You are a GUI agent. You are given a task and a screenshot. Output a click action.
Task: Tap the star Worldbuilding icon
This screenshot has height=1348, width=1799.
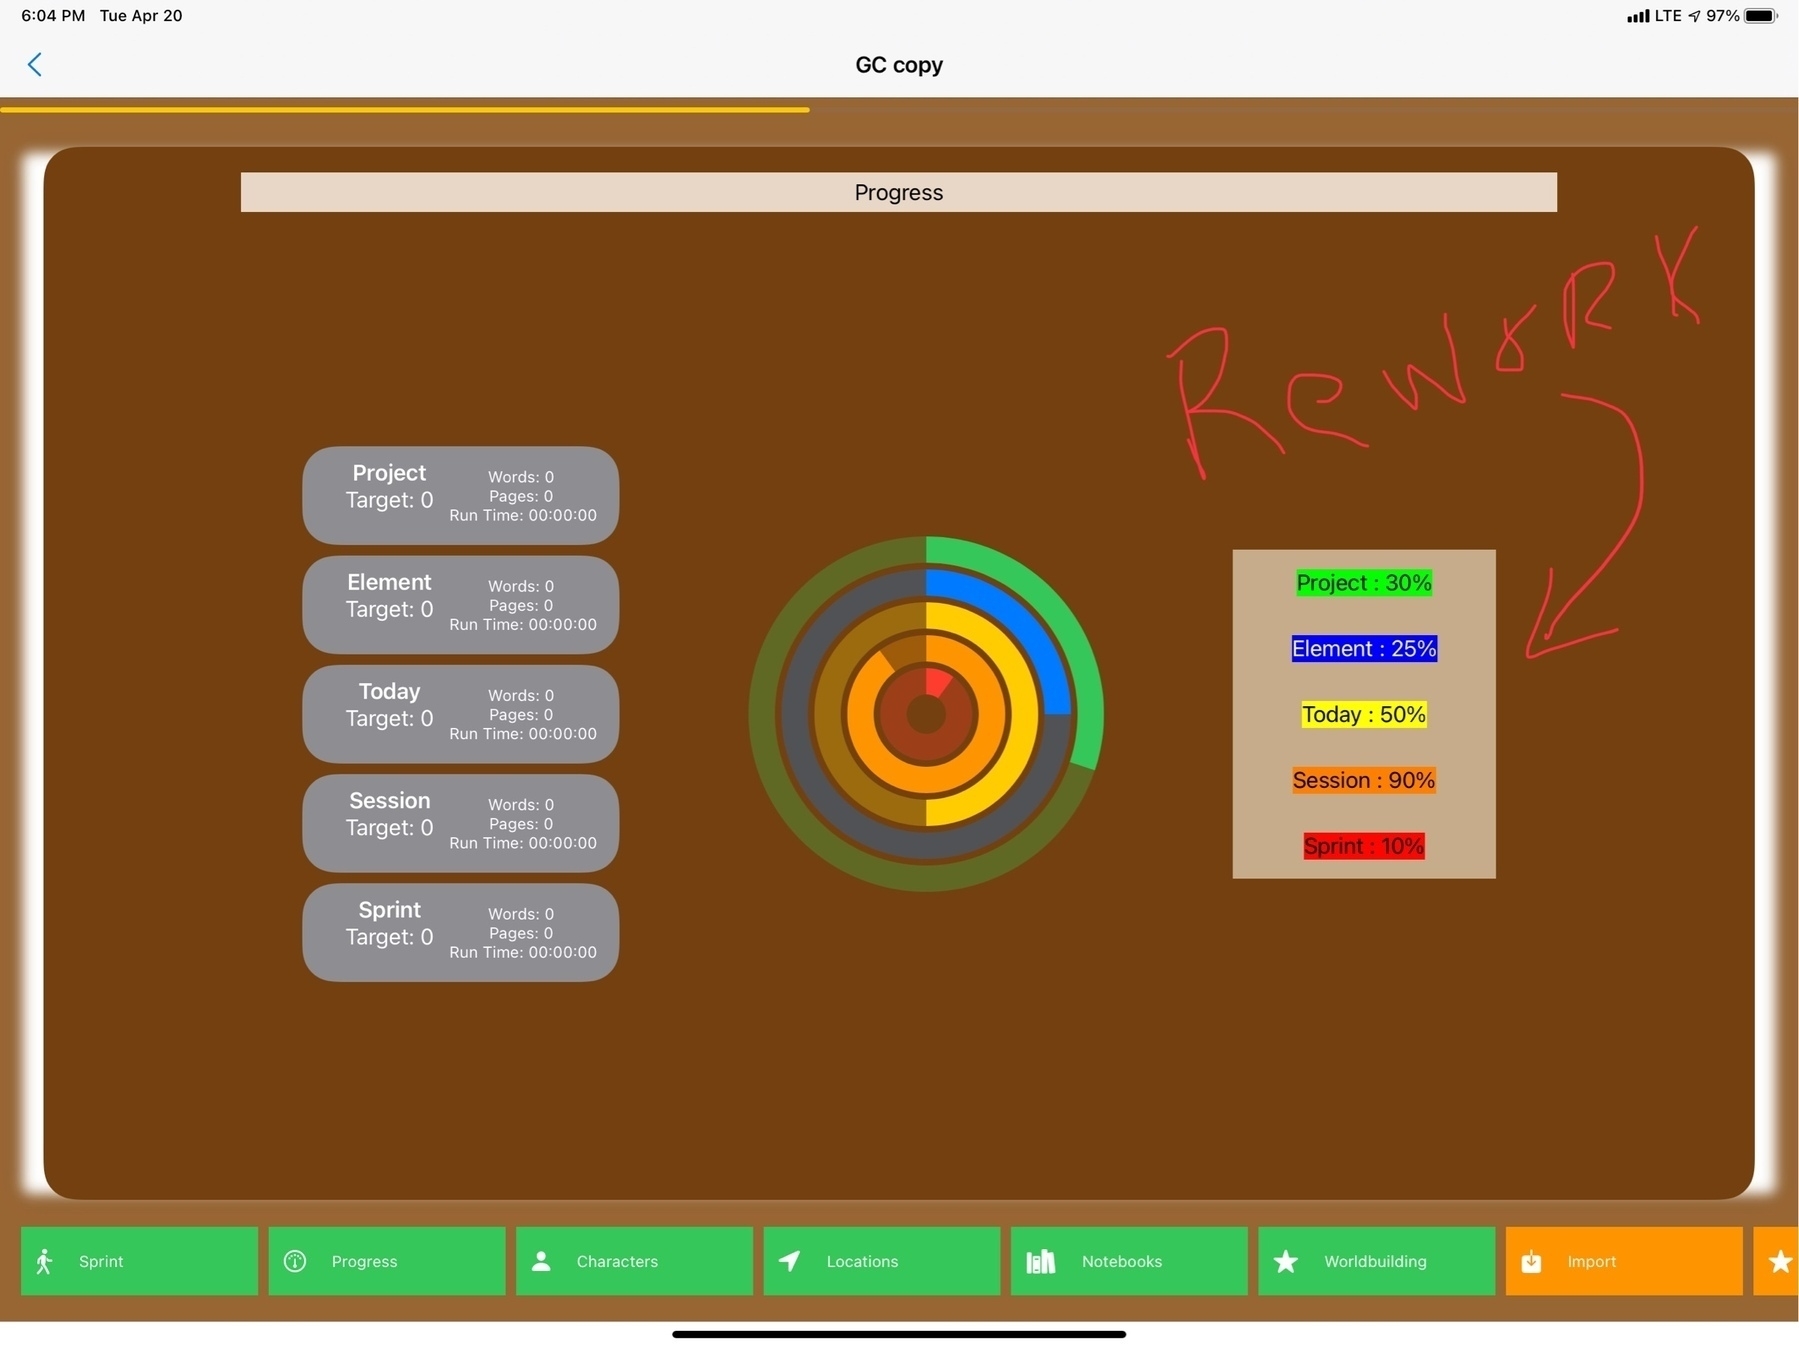click(1286, 1261)
